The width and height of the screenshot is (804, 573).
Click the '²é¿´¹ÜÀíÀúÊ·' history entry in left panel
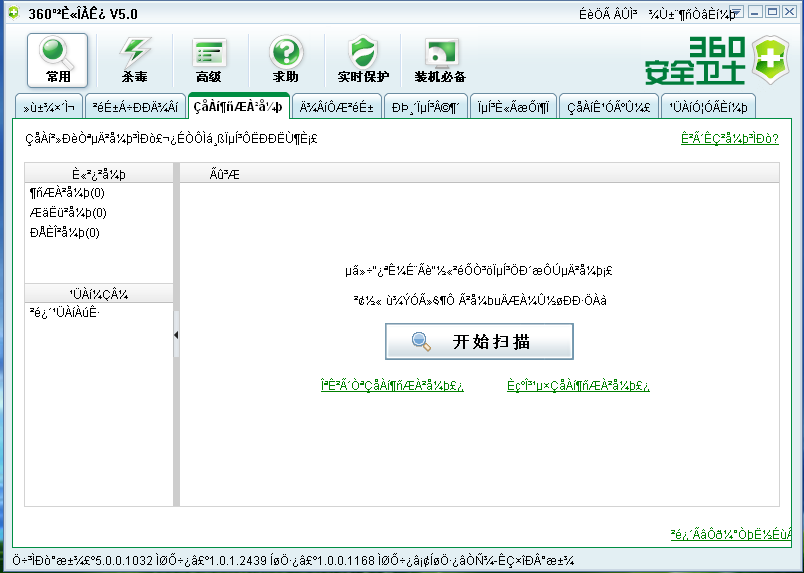(65, 313)
